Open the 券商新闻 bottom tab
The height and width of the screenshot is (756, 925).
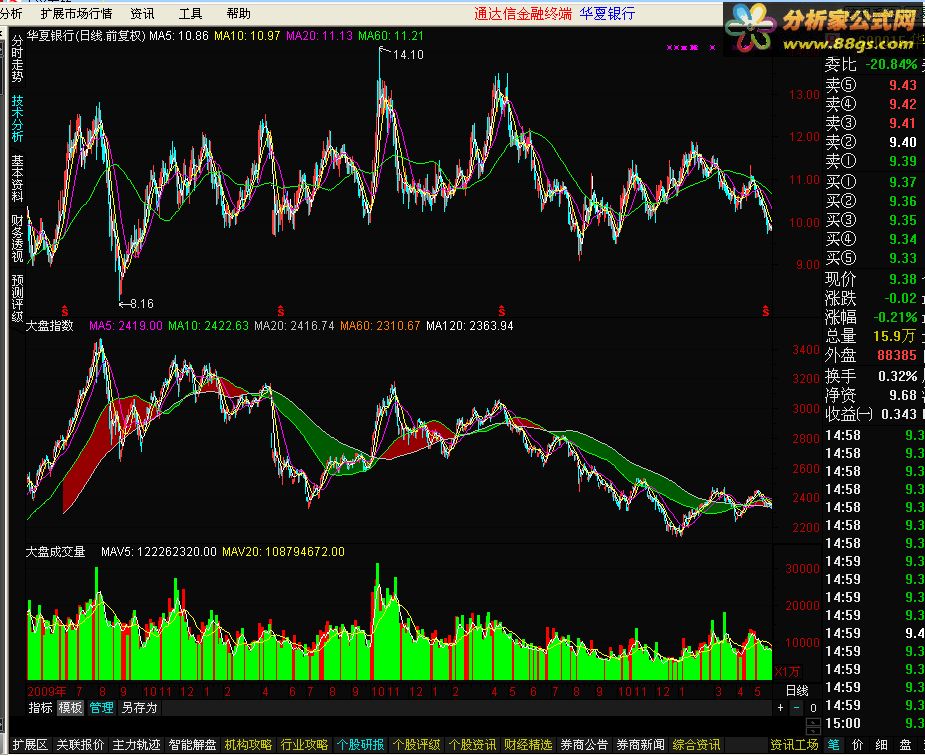(x=640, y=745)
